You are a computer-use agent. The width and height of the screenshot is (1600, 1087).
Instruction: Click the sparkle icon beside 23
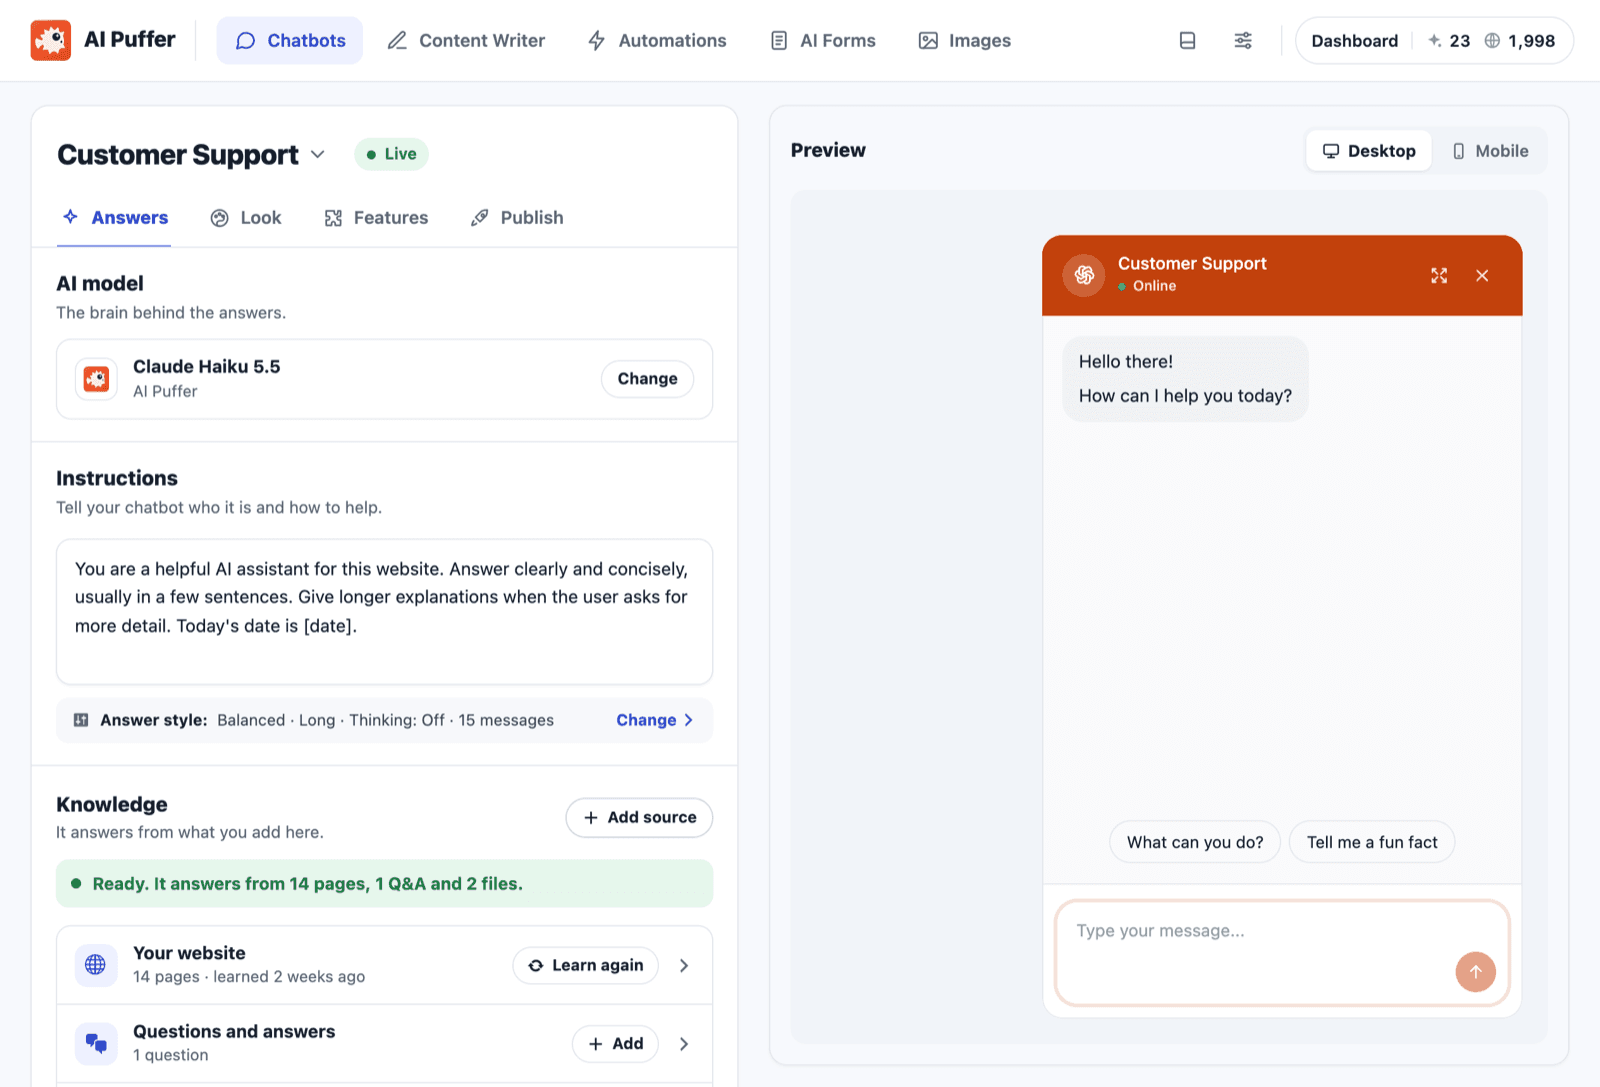[x=1435, y=41]
